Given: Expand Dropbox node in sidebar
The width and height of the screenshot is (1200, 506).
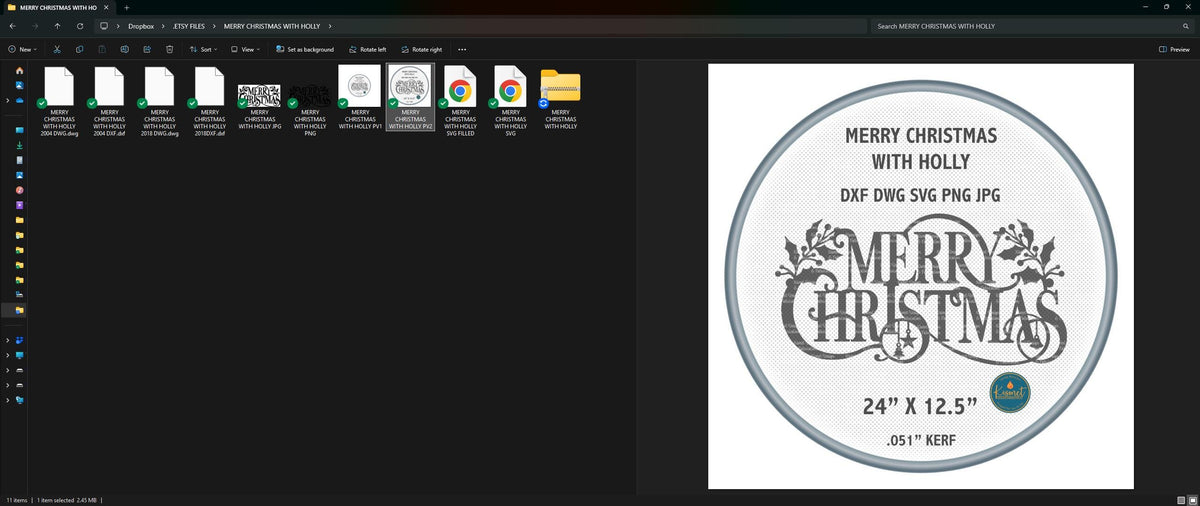Looking at the screenshot, I should coord(8,340).
